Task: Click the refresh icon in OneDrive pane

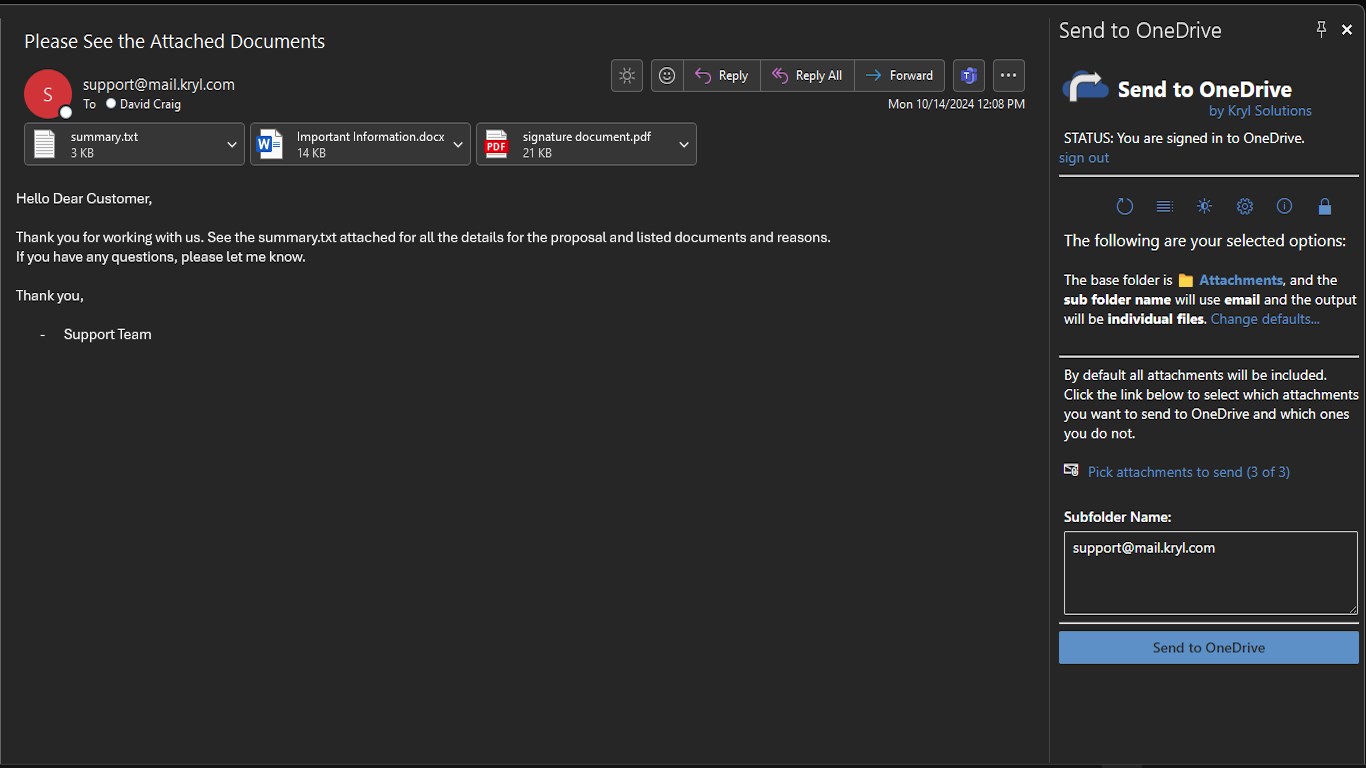Action: 1125,207
